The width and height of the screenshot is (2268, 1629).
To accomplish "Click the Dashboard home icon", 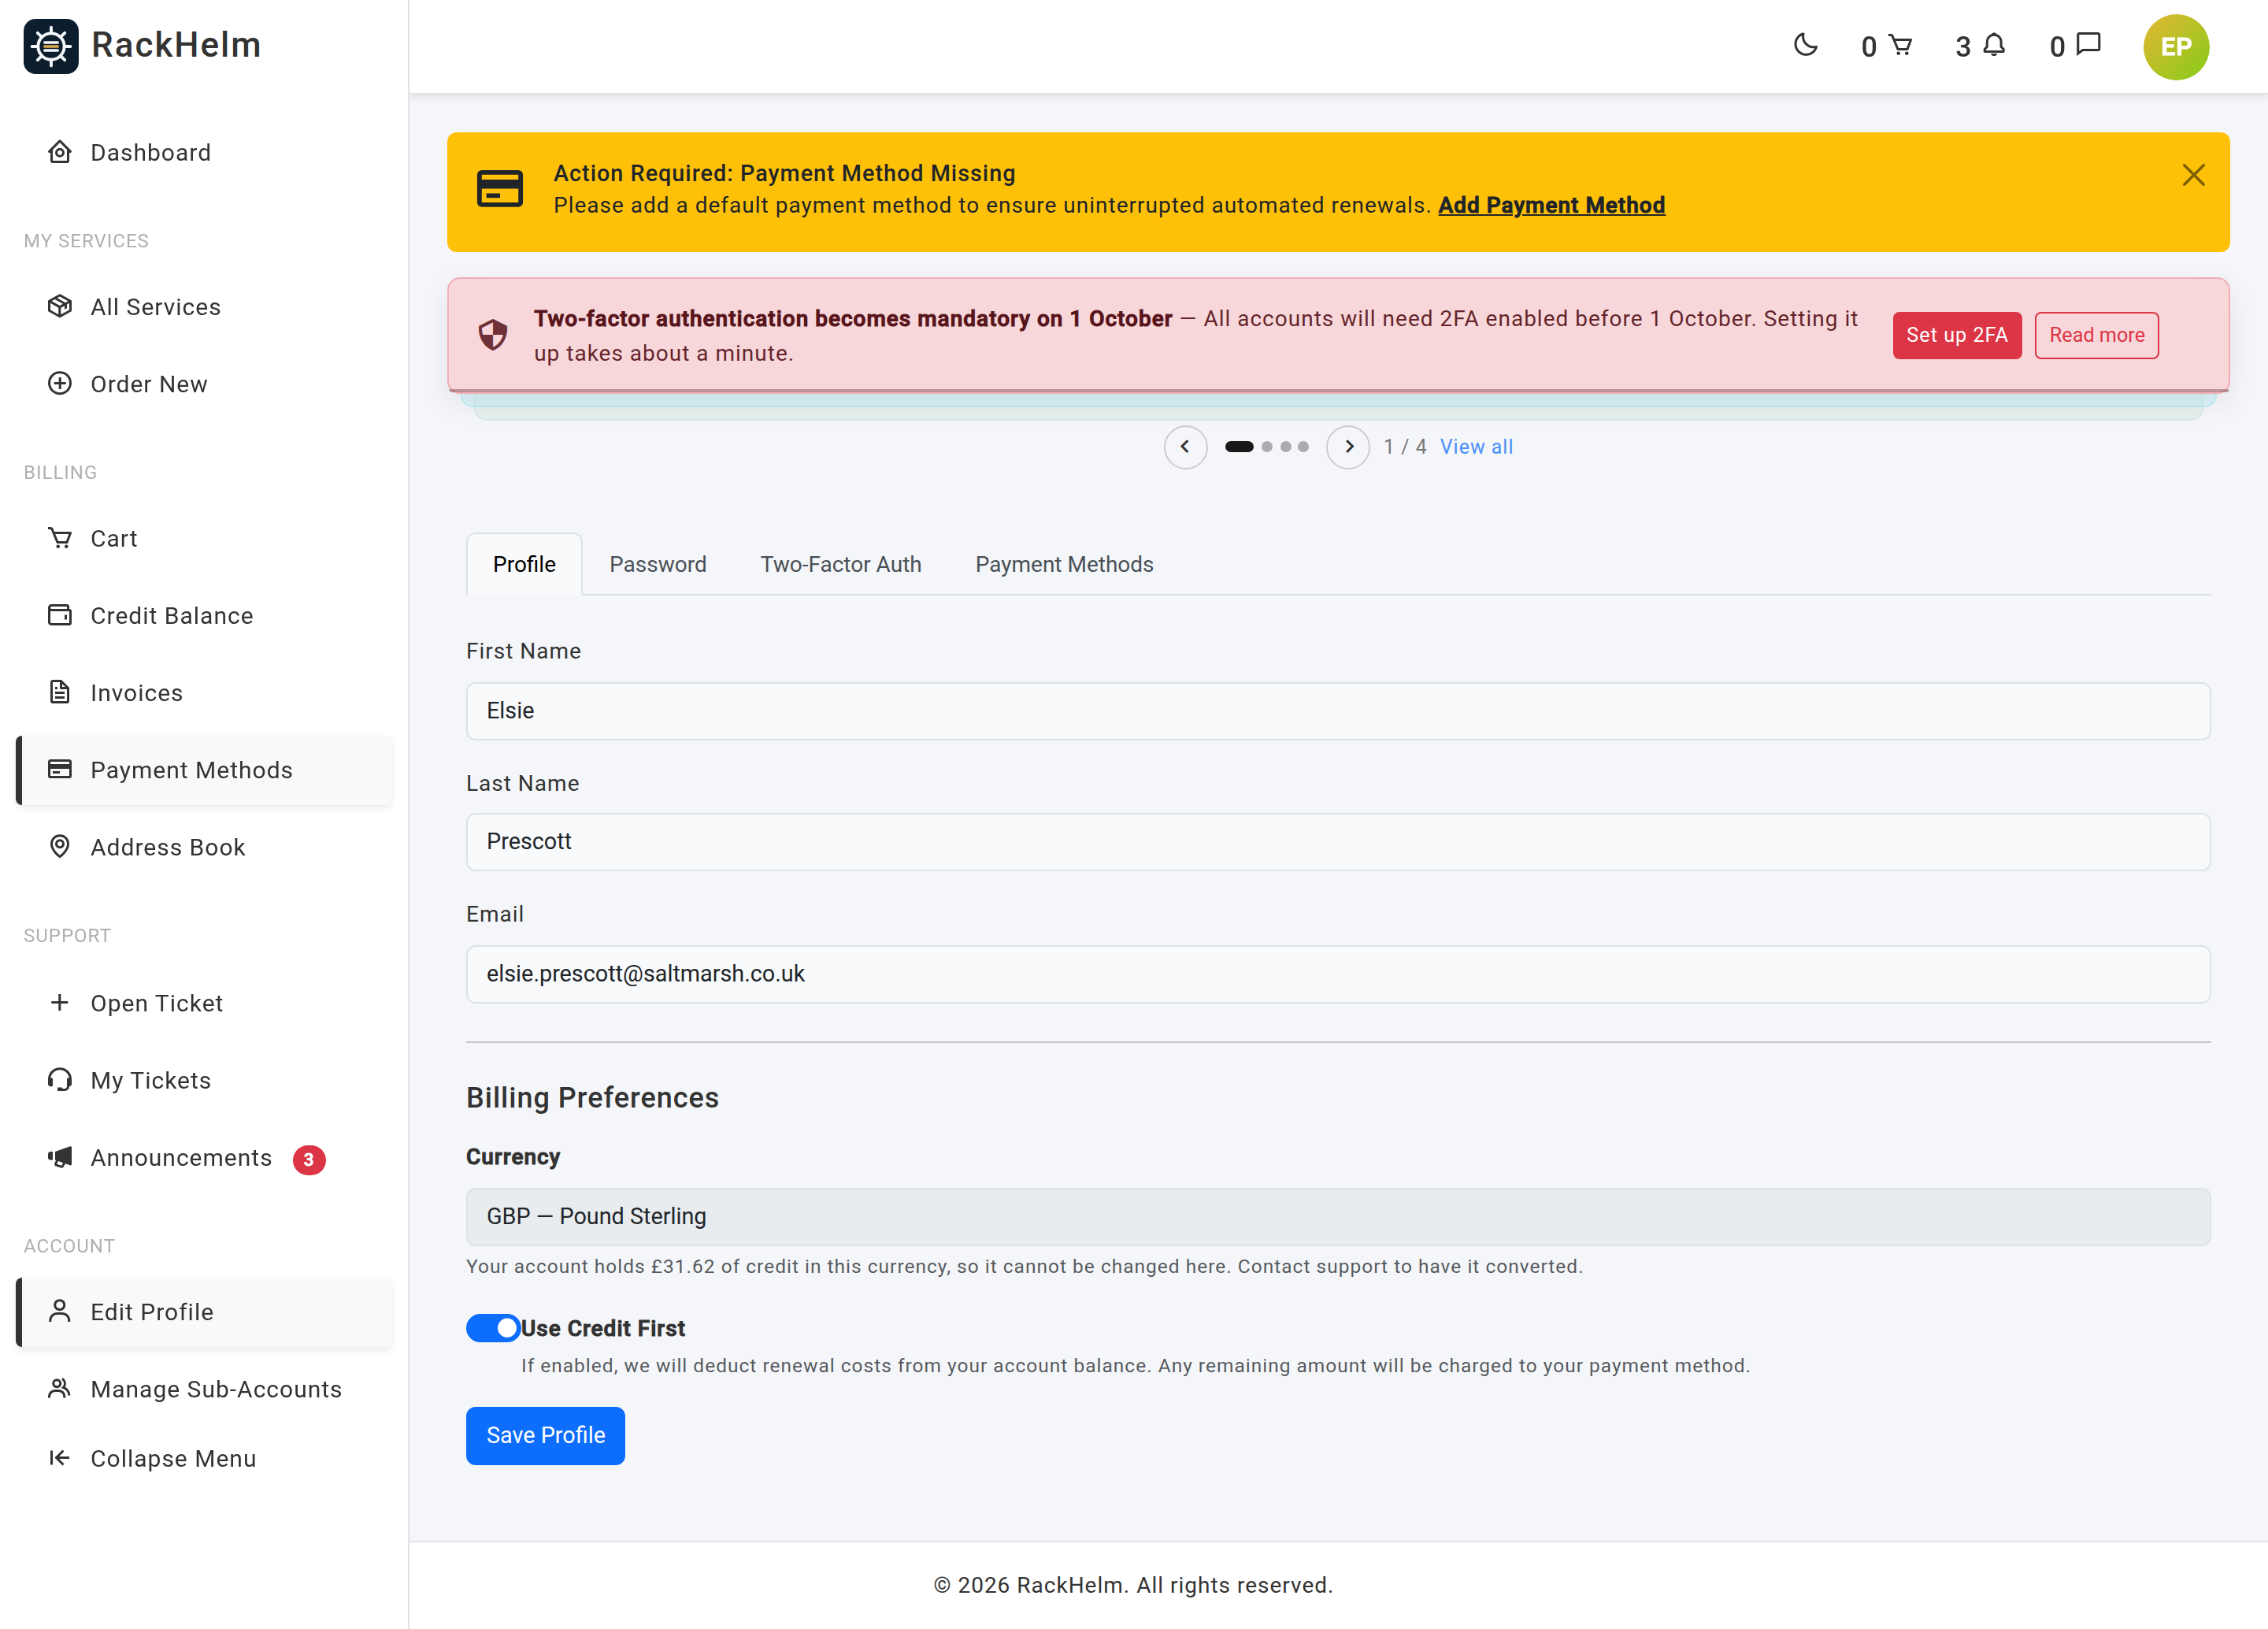I will 60,152.
